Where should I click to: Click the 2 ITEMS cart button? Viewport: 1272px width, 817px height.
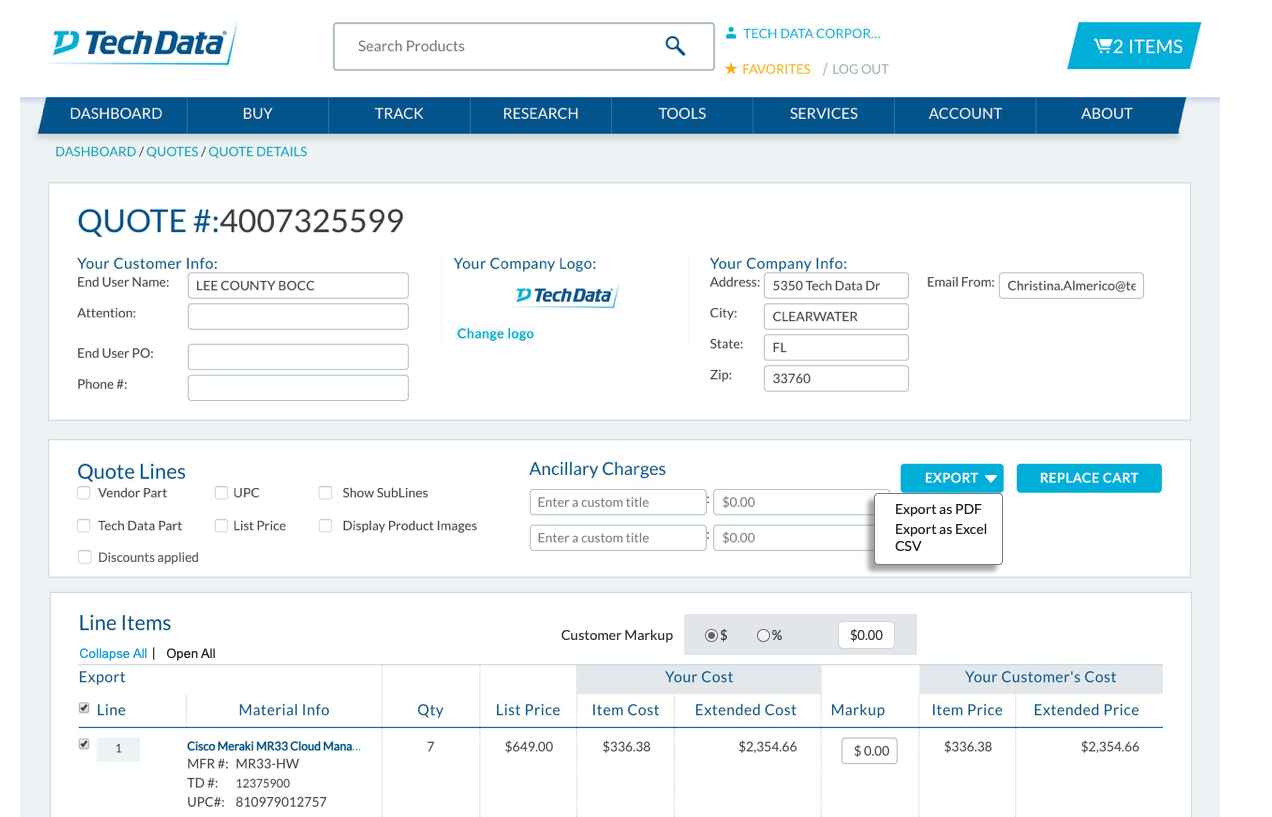pos(1134,46)
